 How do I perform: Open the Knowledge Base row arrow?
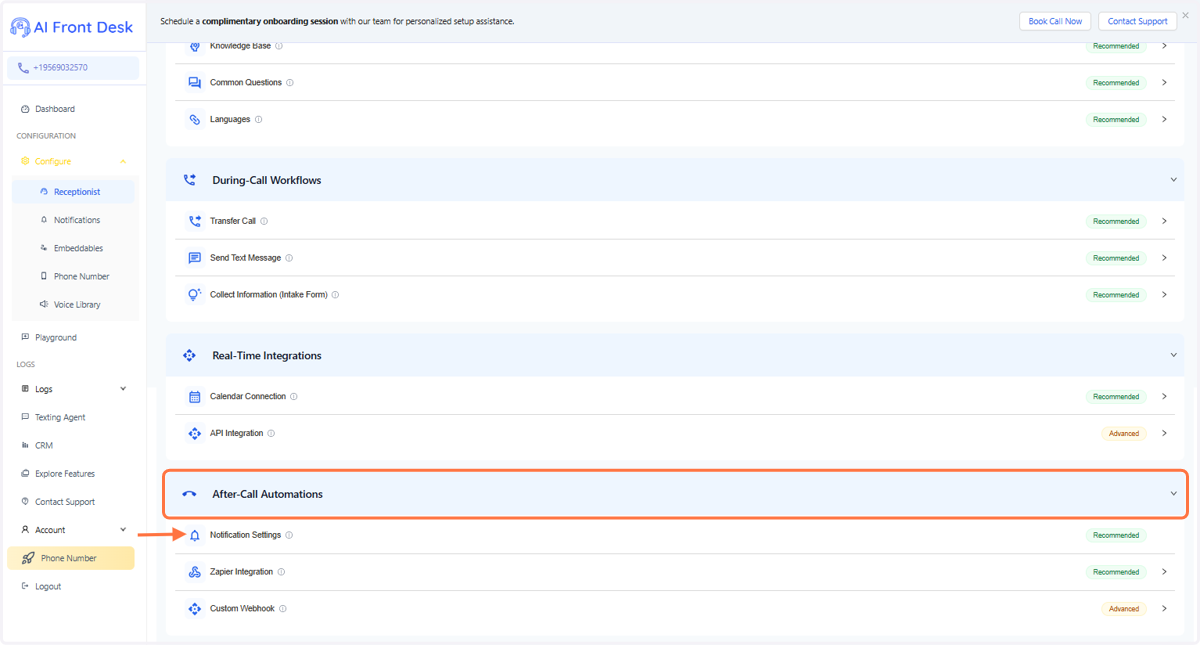[x=1164, y=46]
